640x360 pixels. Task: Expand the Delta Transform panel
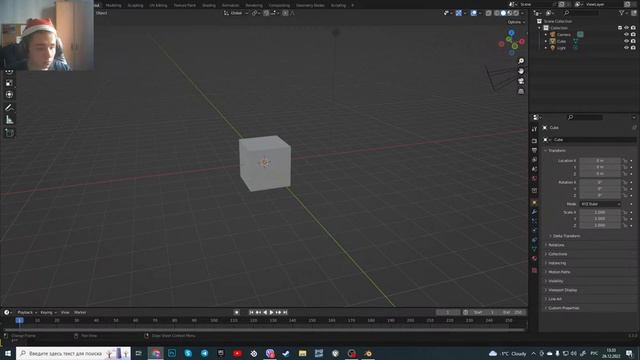[x=565, y=236]
